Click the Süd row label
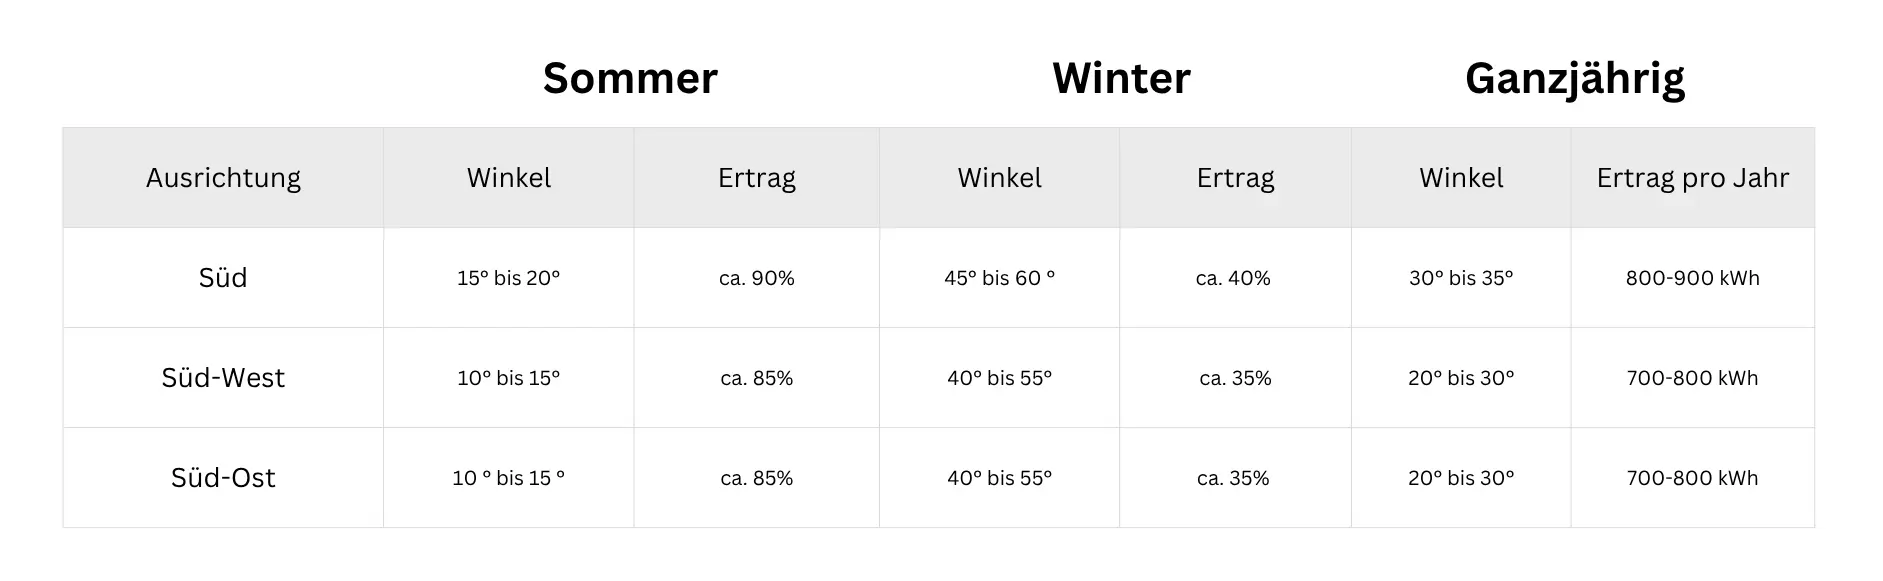Screen dimensions: 1883x581 (x=223, y=278)
